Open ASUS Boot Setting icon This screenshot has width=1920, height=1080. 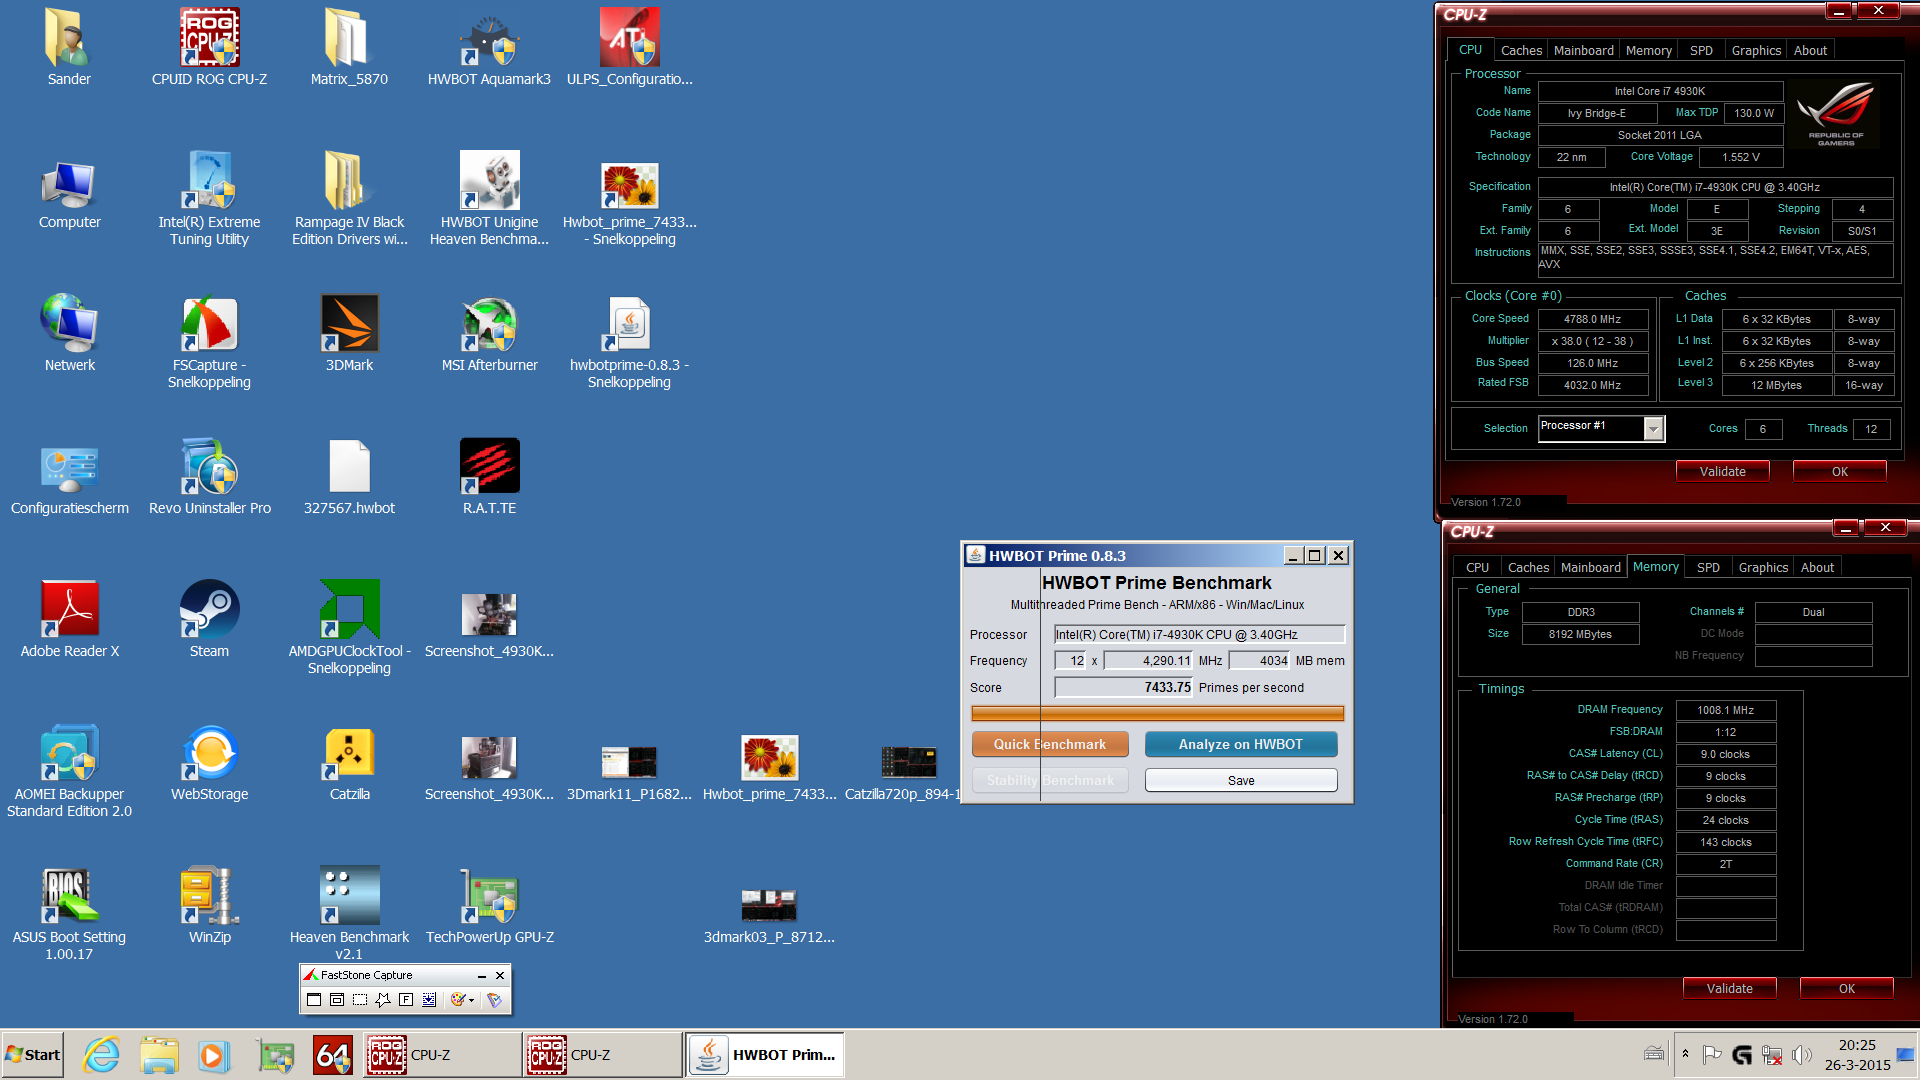pos(69,913)
